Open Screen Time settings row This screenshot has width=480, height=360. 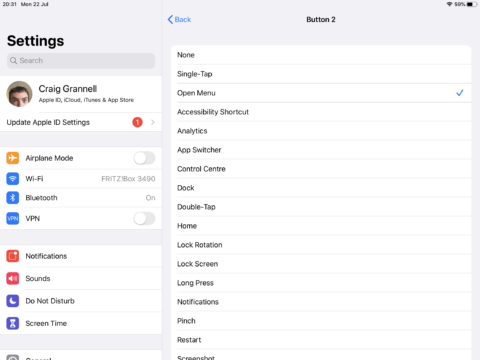pos(81,323)
